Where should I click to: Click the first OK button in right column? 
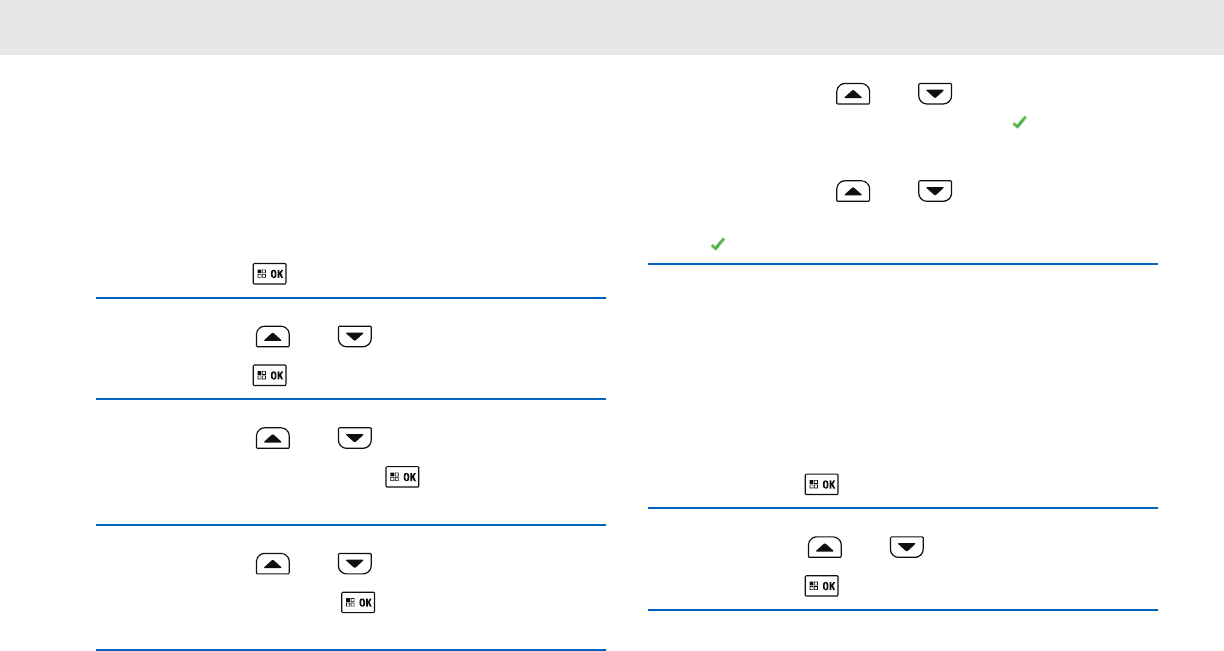point(821,485)
